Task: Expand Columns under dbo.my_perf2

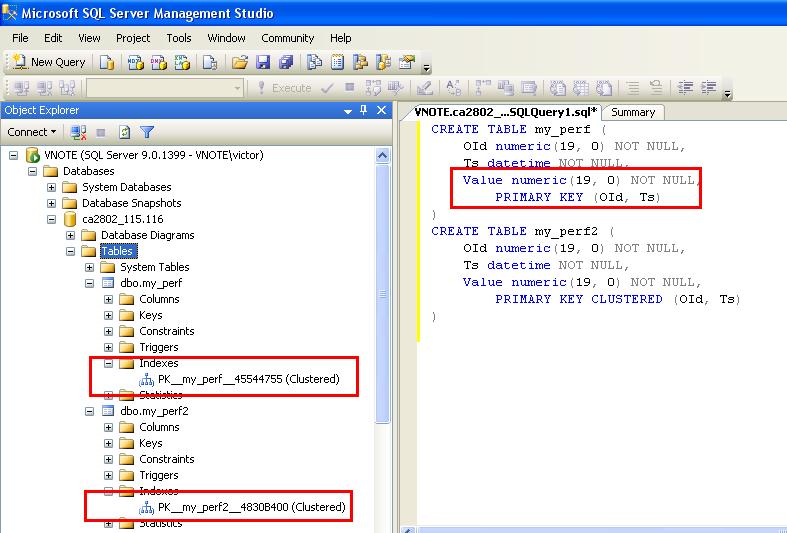Action: pos(108,428)
